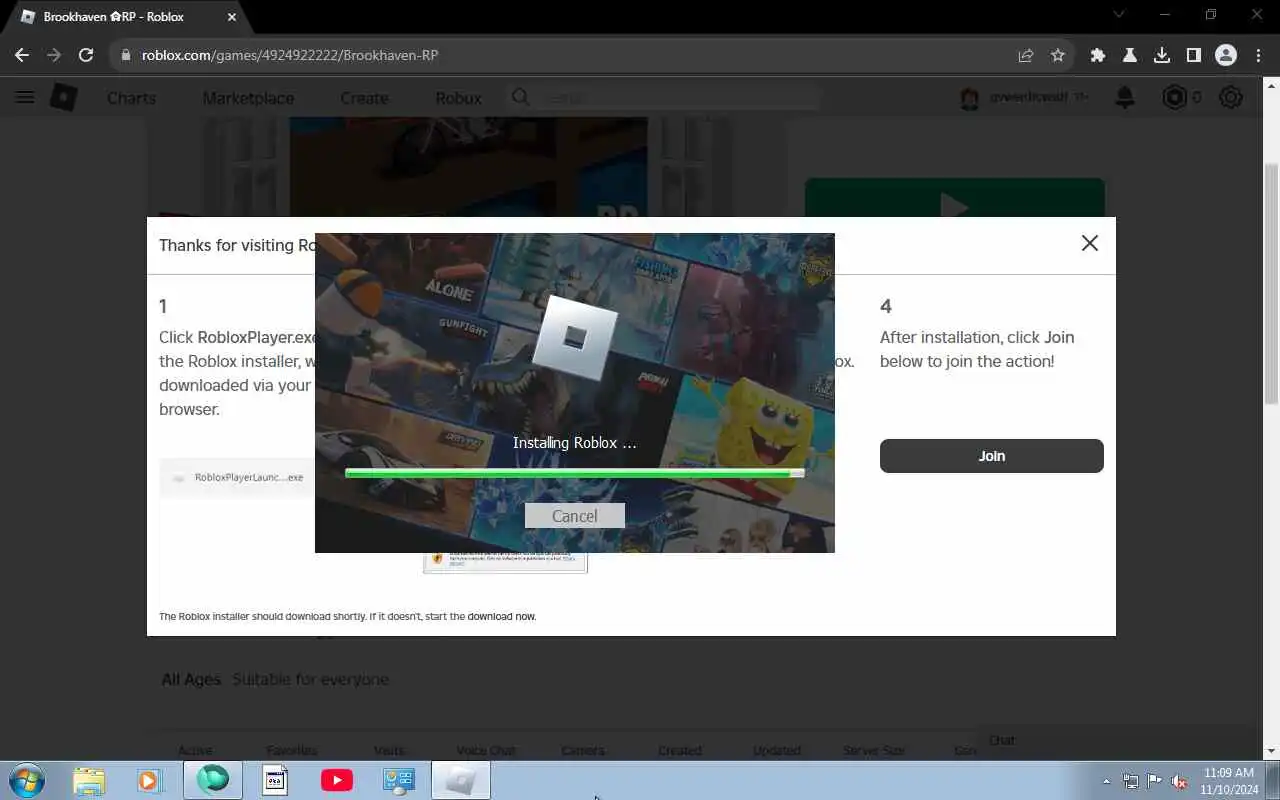The image size is (1280, 800).
Task: Open the Windows Start menu
Action: point(25,780)
